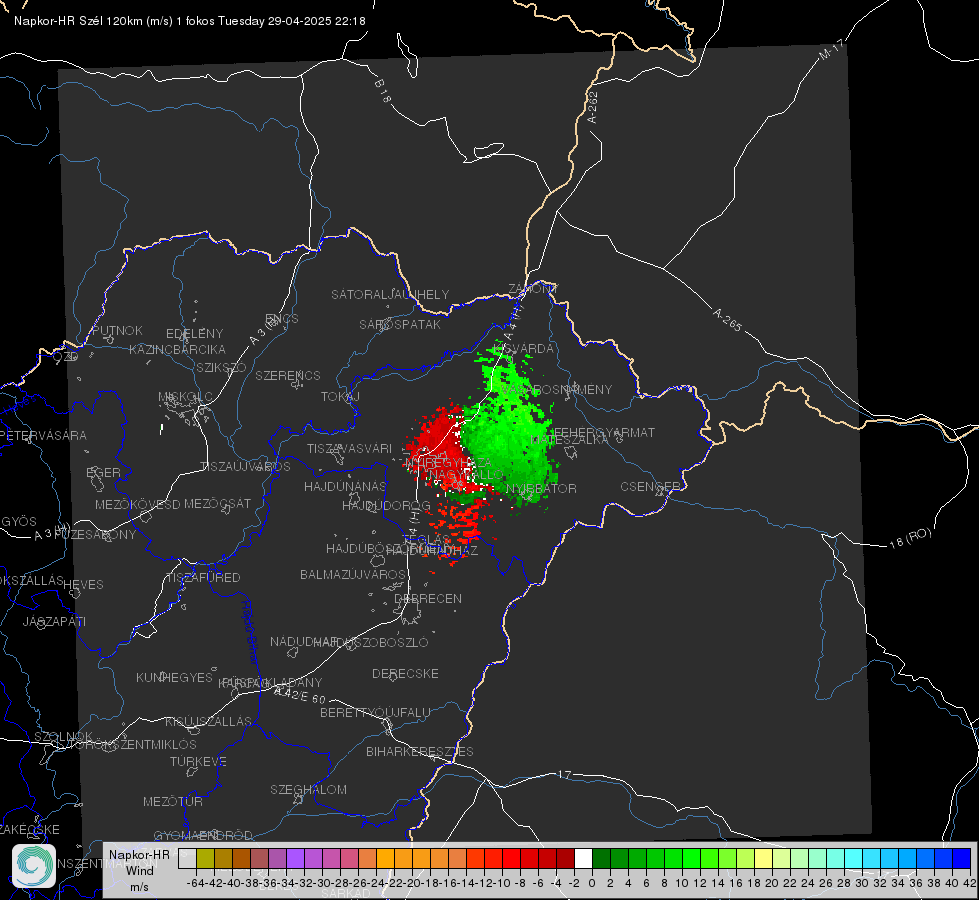Select the dark red swatch between -4 and -2
979x900 pixels.
pos(566,858)
